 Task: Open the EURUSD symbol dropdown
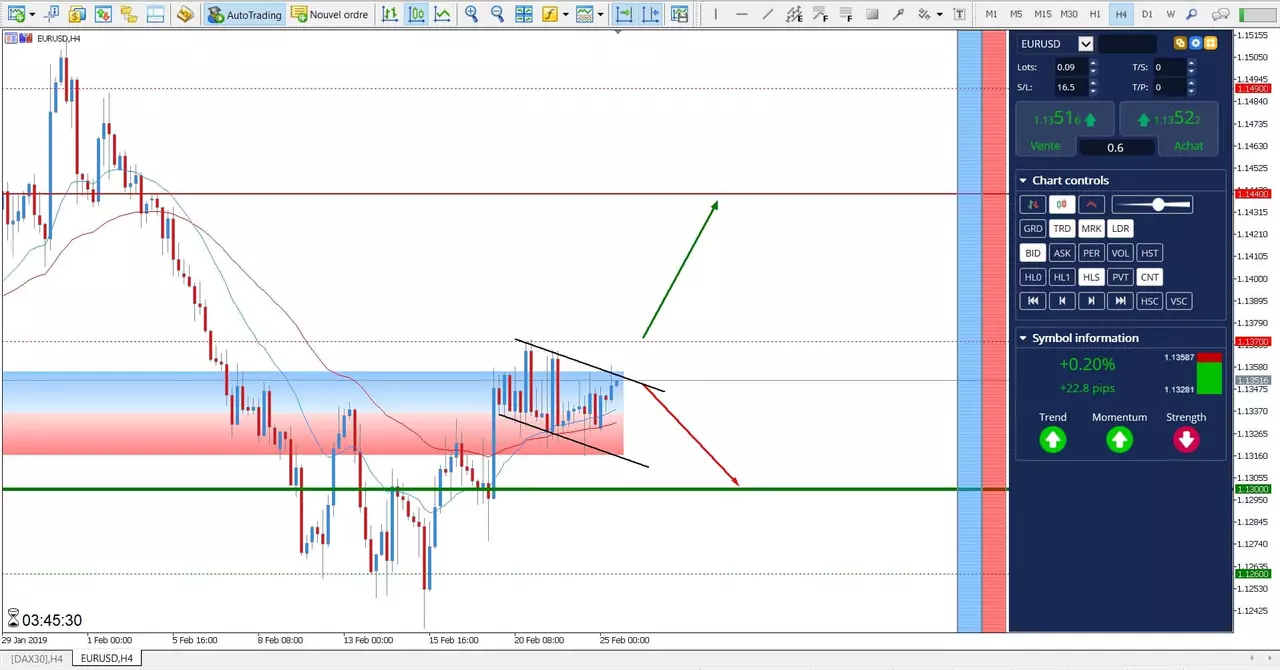[1085, 44]
